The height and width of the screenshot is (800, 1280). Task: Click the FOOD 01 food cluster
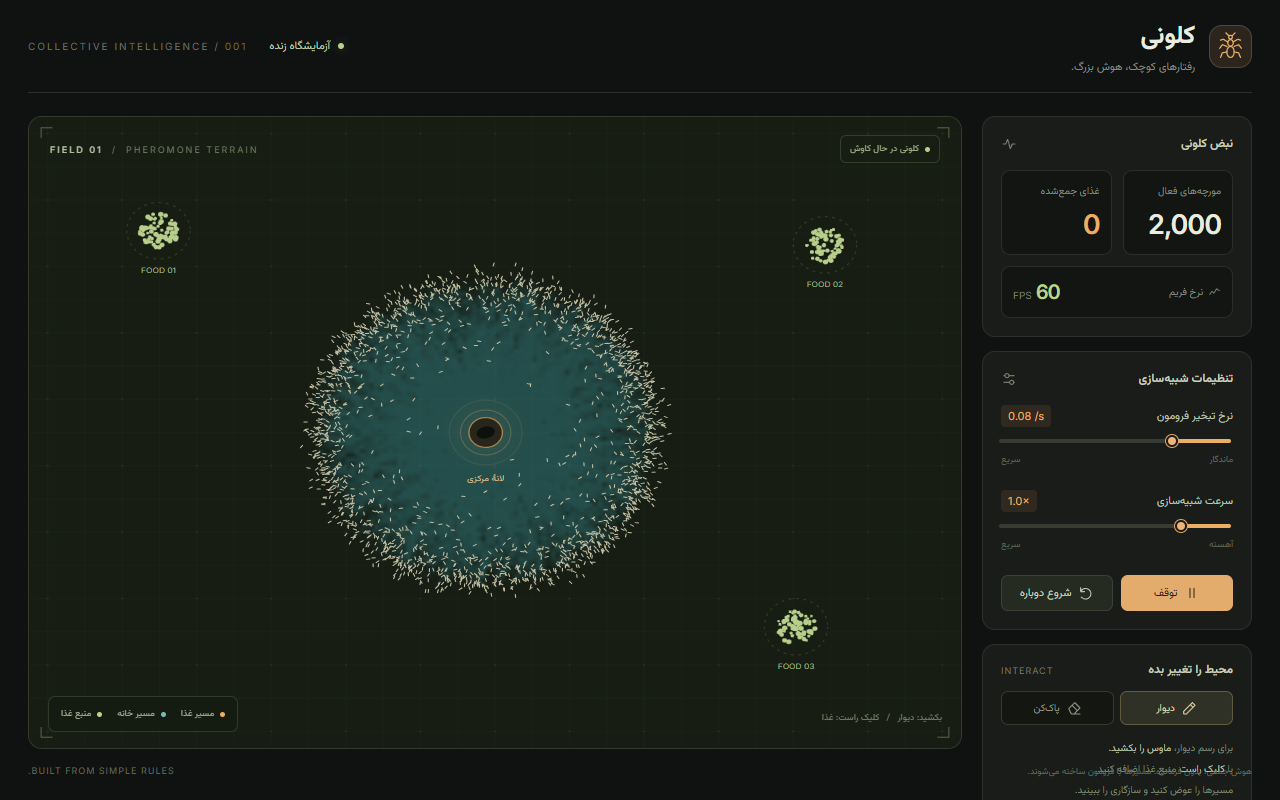[159, 231]
